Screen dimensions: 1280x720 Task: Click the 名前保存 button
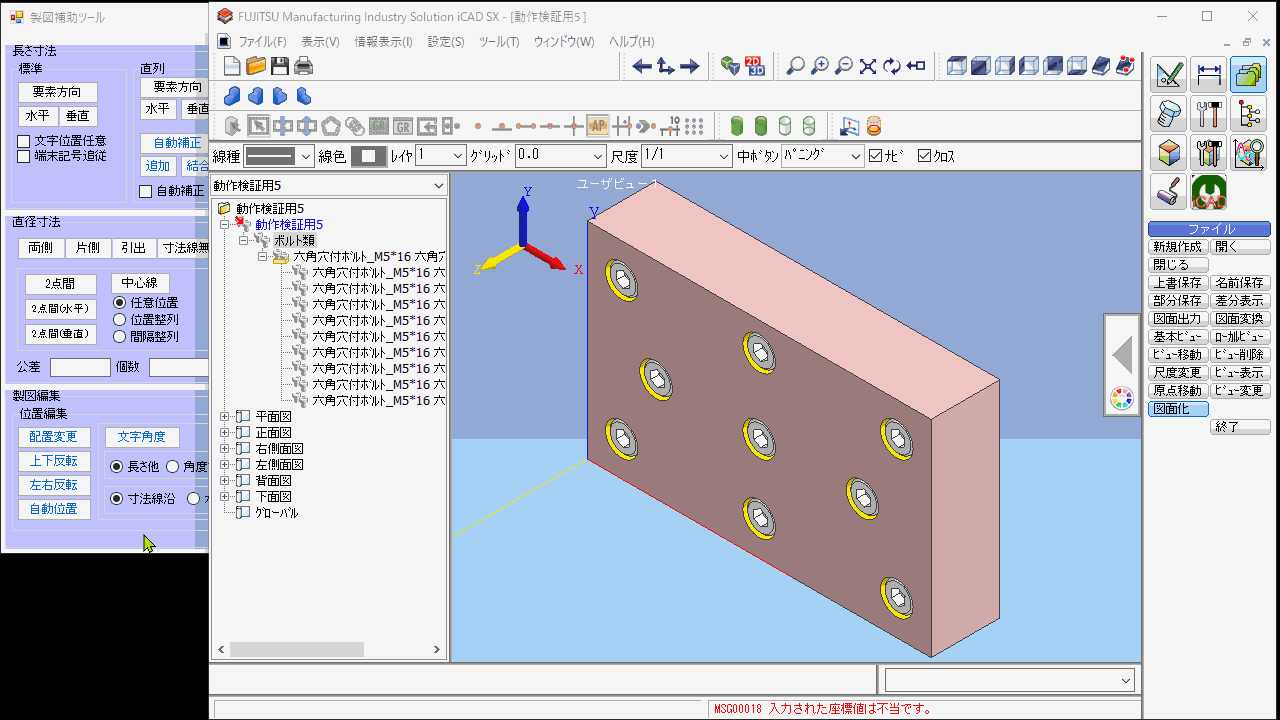(x=1240, y=283)
